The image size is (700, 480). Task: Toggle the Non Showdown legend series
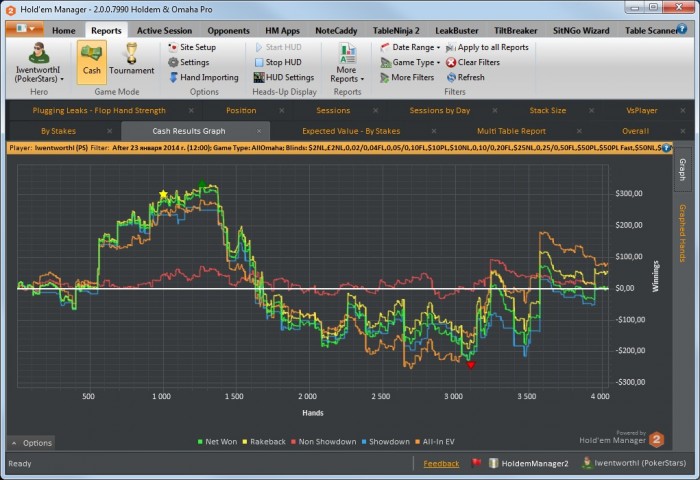click(324, 442)
